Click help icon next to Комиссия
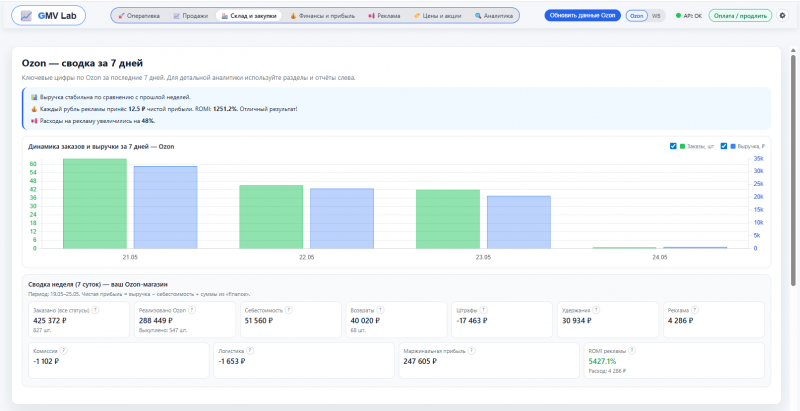Screen dimensions: 800x411 tap(63, 351)
